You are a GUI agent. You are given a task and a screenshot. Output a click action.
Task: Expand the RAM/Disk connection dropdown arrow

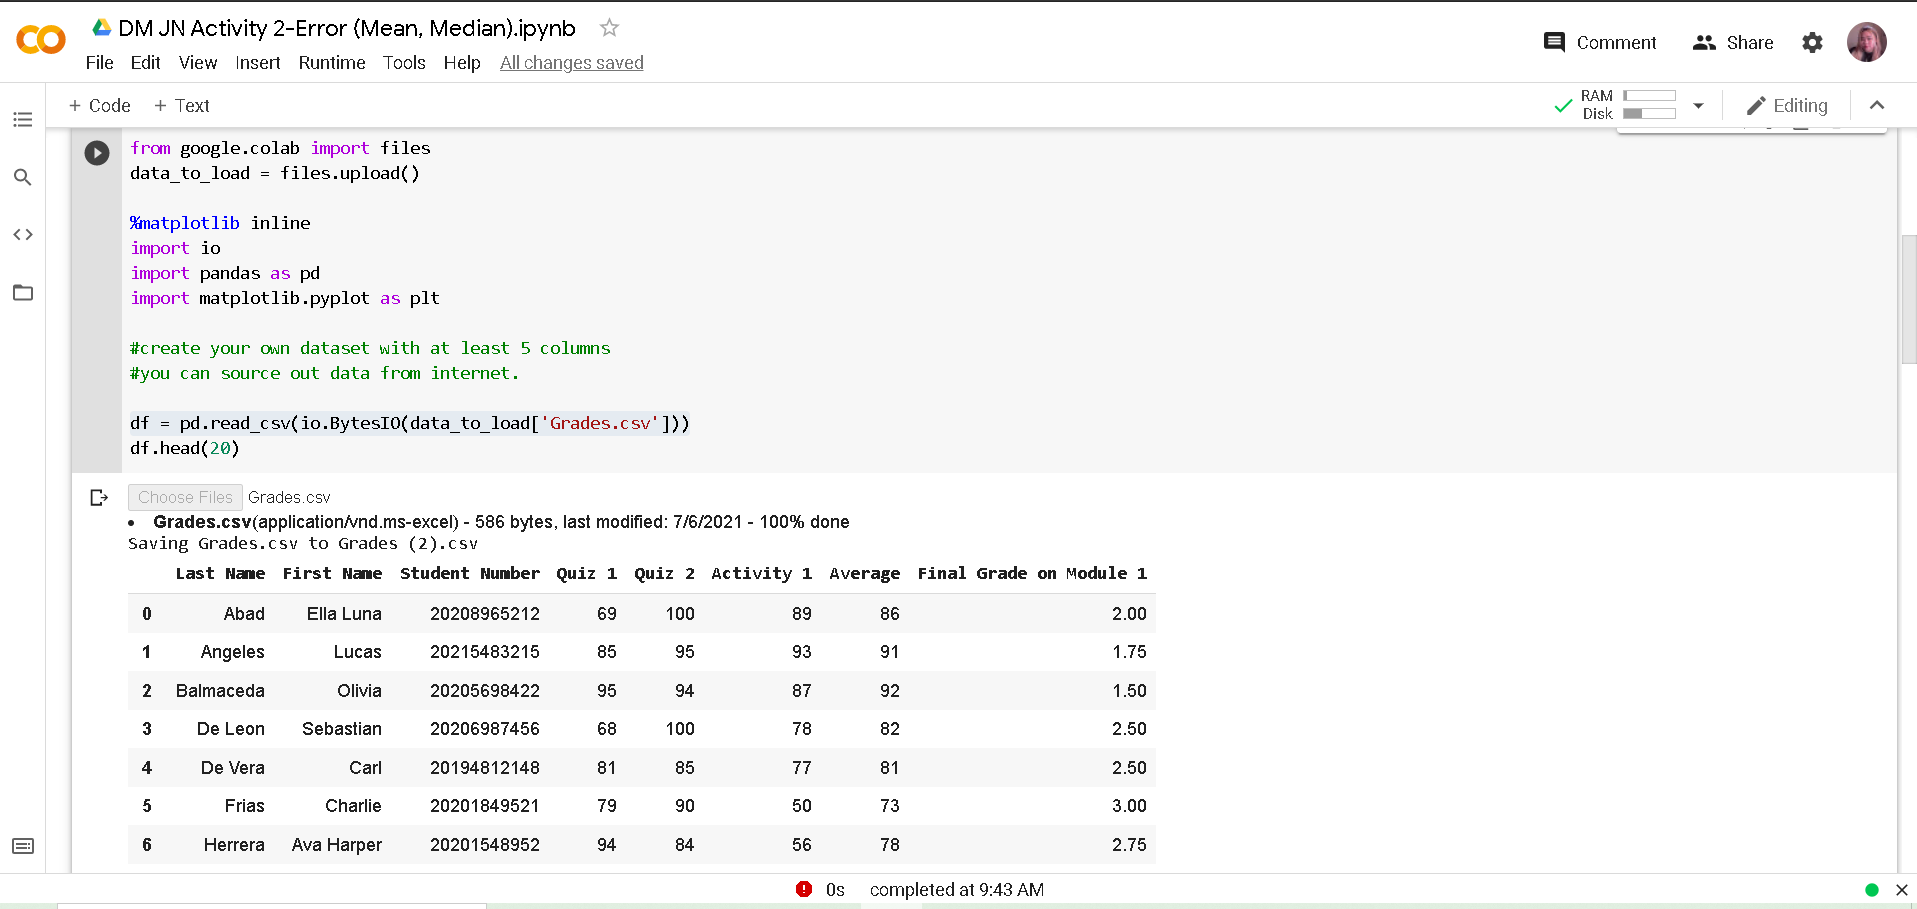(x=1698, y=105)
